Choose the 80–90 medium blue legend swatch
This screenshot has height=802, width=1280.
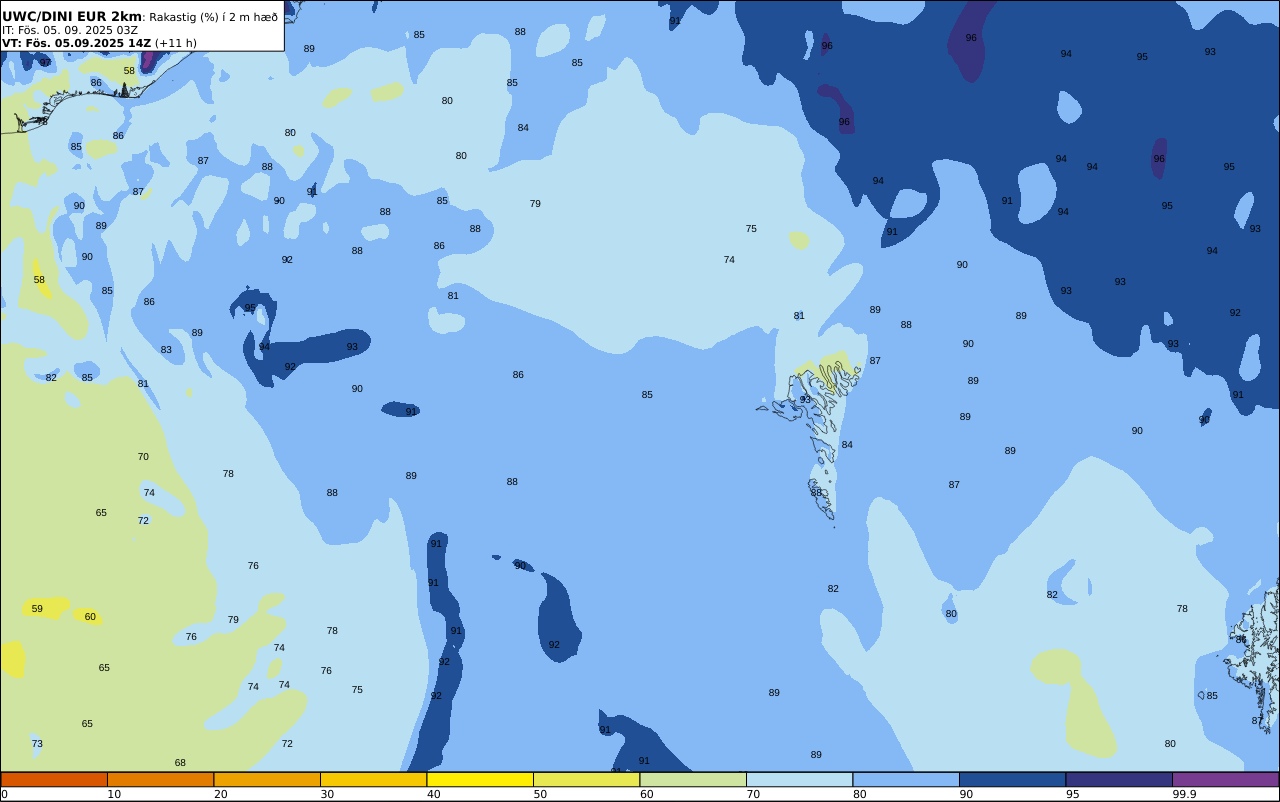(x=906, y=779)
